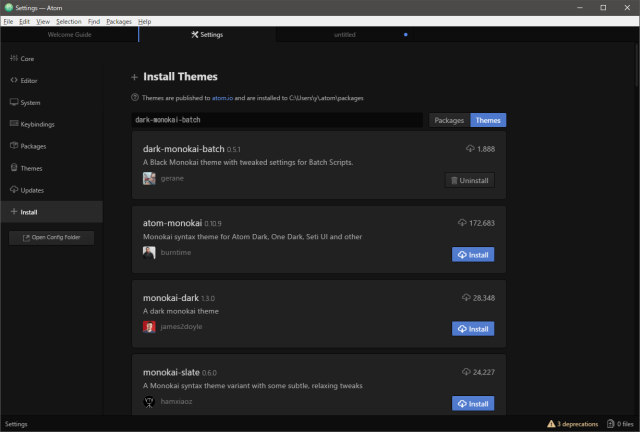This screenshot has width=640, height=432.
Task: Maximize the Atom window
Action: [603, 7]
